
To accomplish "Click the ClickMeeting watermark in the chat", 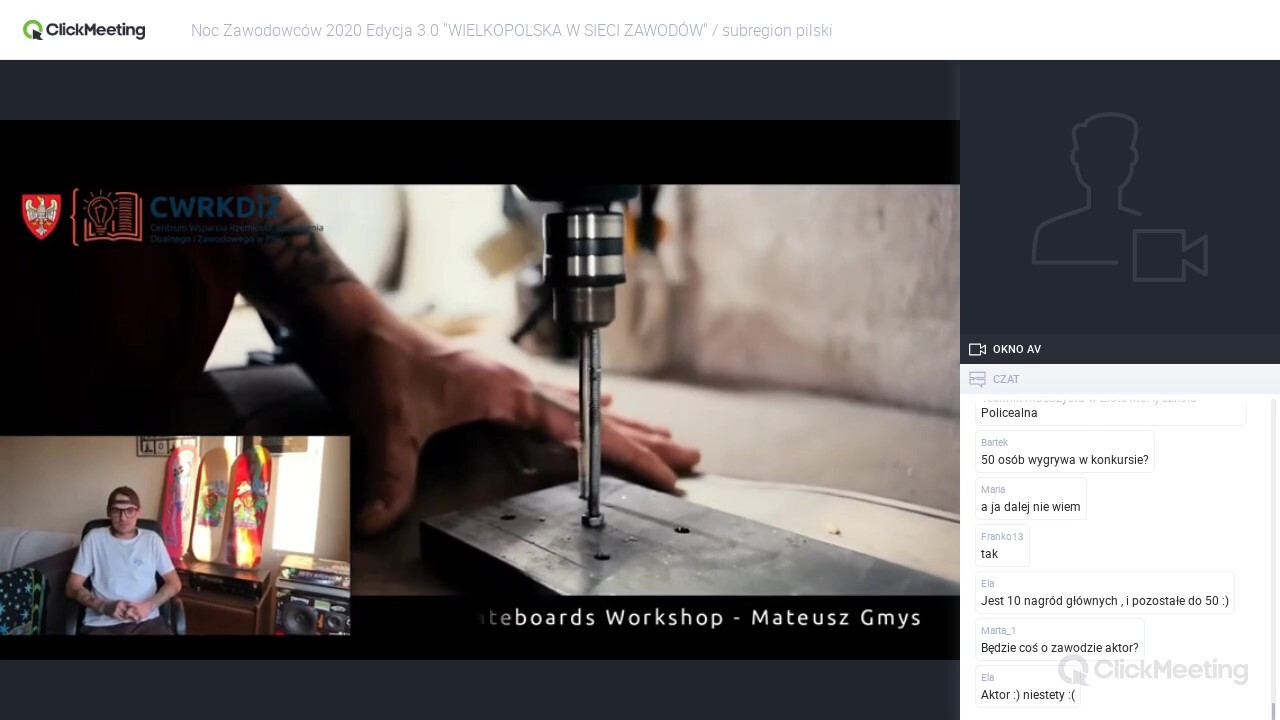I will pos(1152,669).
